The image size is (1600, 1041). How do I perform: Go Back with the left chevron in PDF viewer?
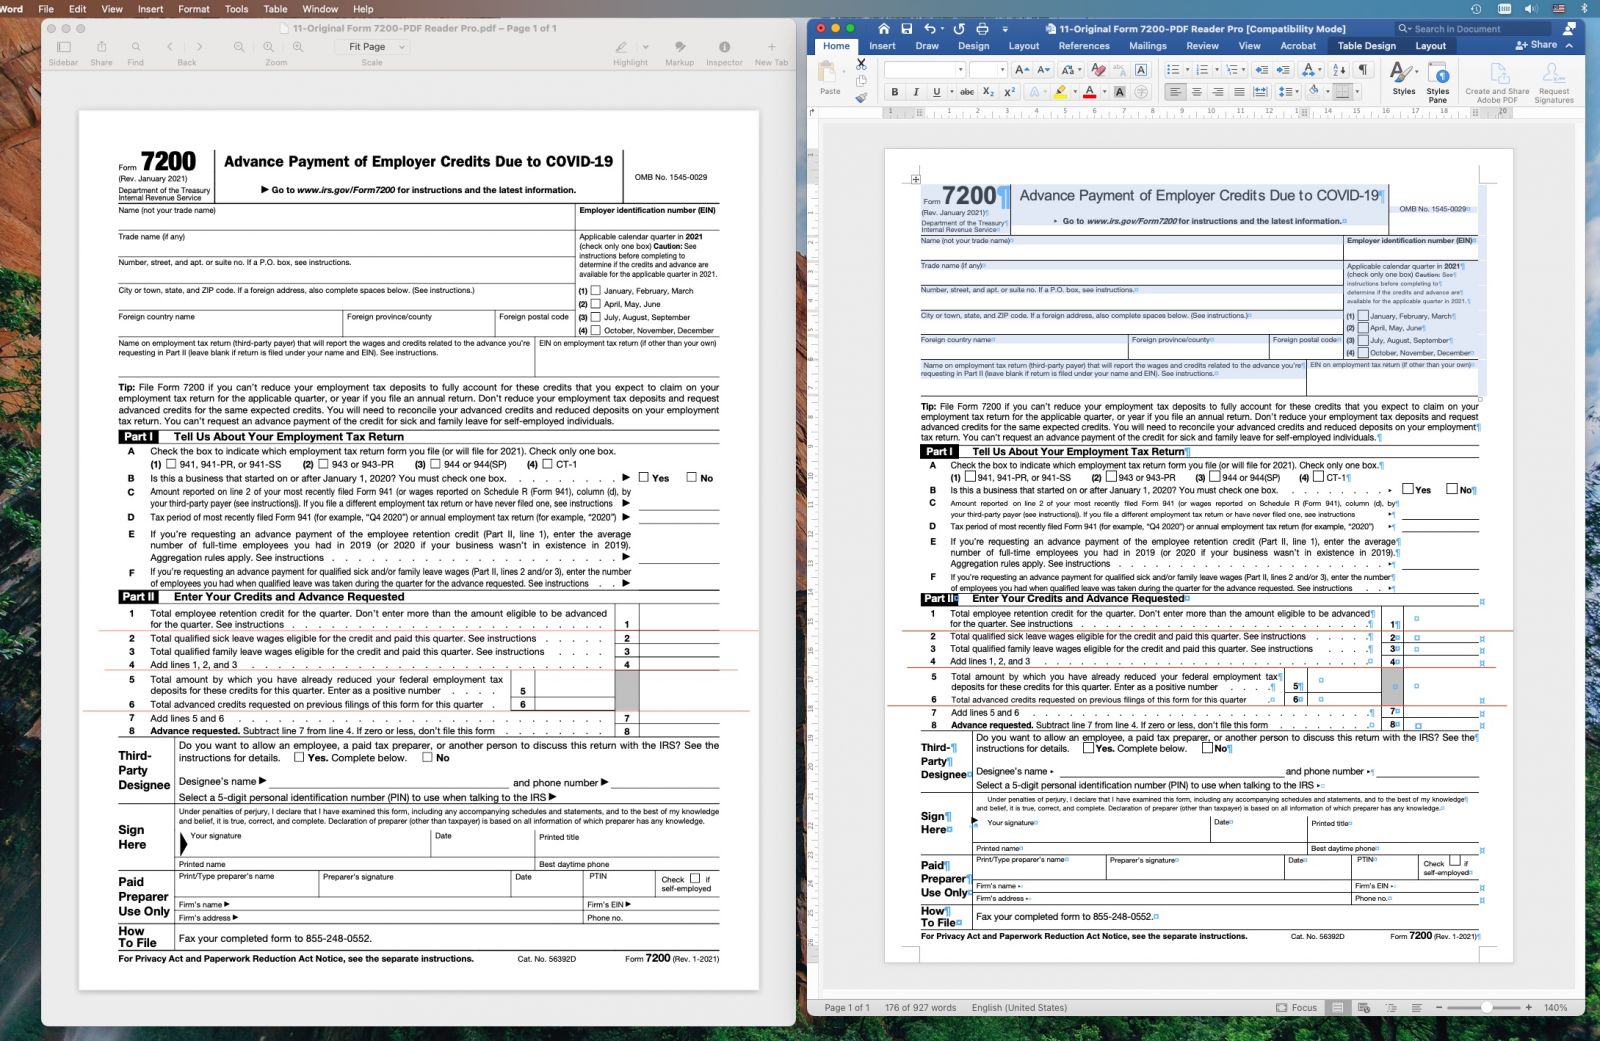tap(170, 47)
